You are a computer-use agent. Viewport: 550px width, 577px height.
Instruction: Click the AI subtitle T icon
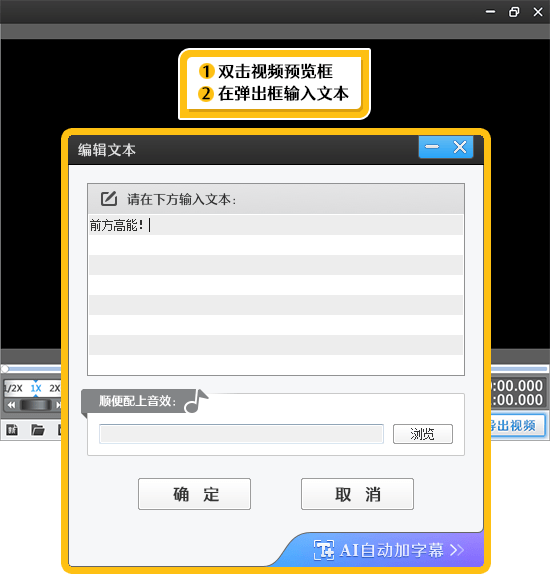(324, 550)
